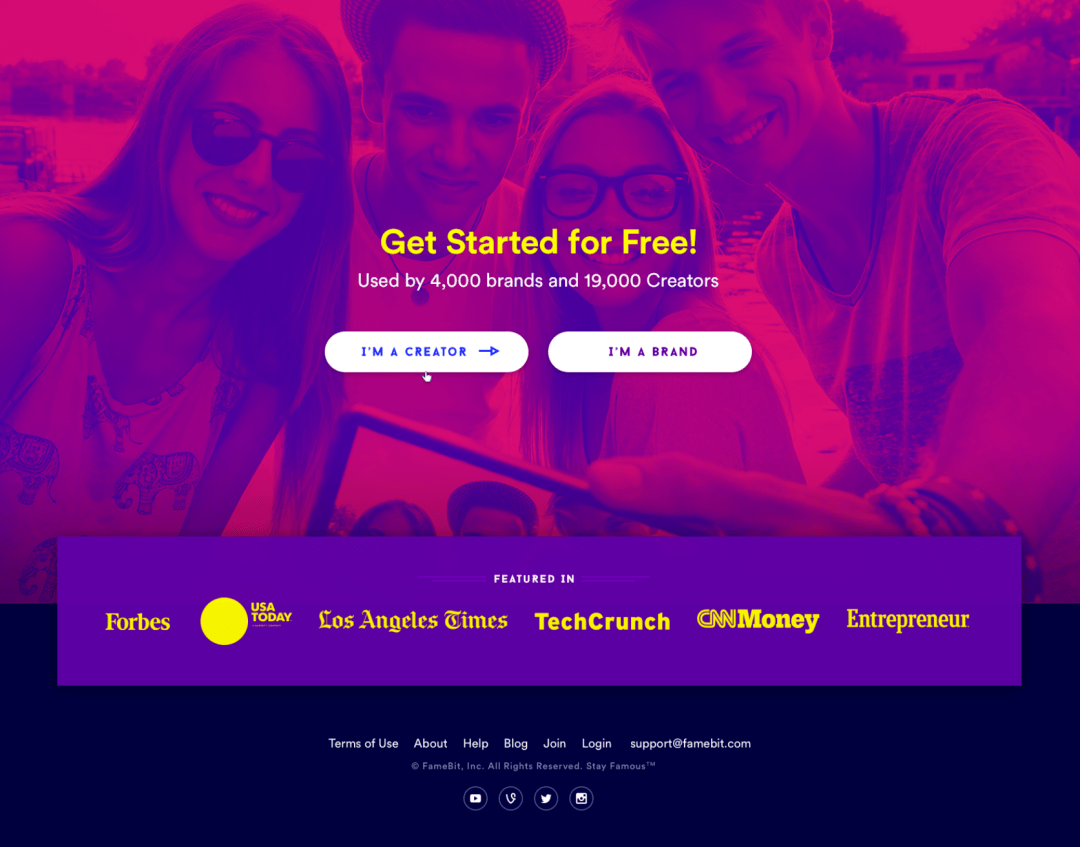The image size is (1080, 847).
Task: Open the Help link in footer
Action: point(475,744)
